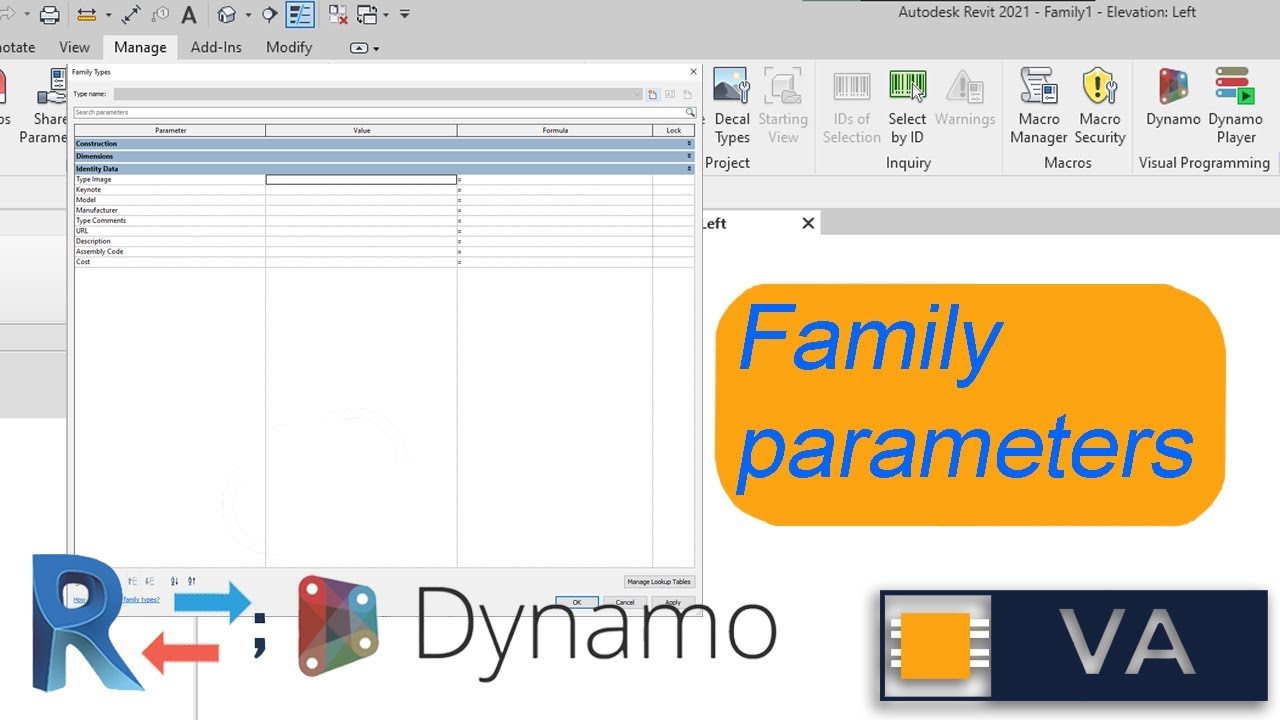Open the Type name dropdown
The height and width of the screenshot is (720, 1280).
click(x=637, y=94)
